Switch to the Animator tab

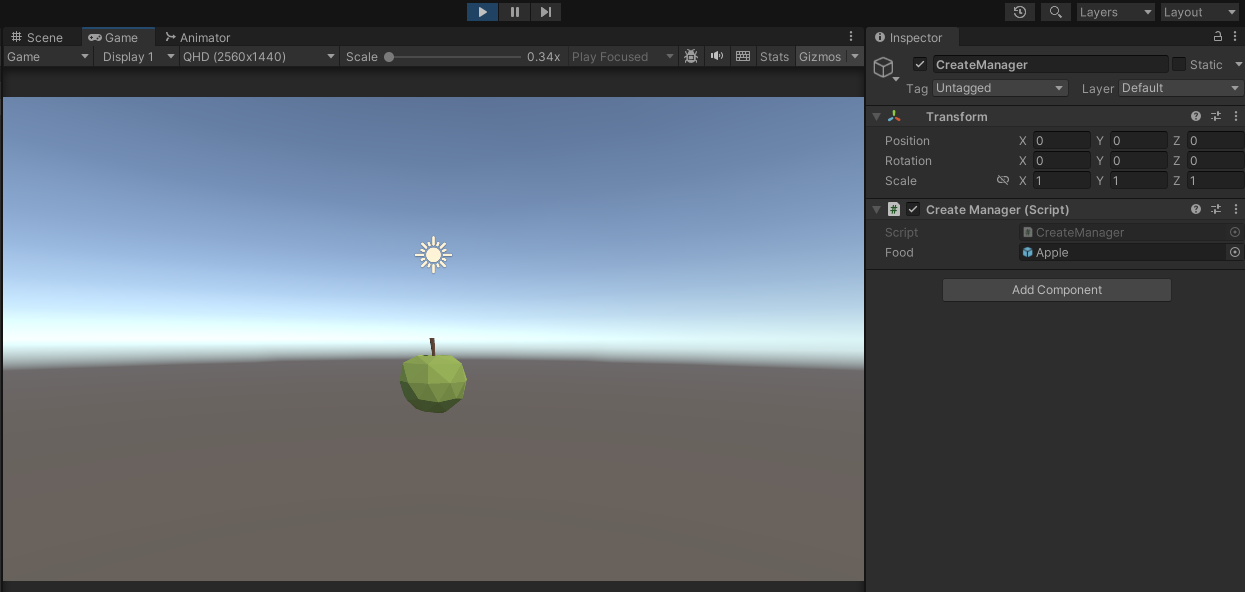pos(198,37)
